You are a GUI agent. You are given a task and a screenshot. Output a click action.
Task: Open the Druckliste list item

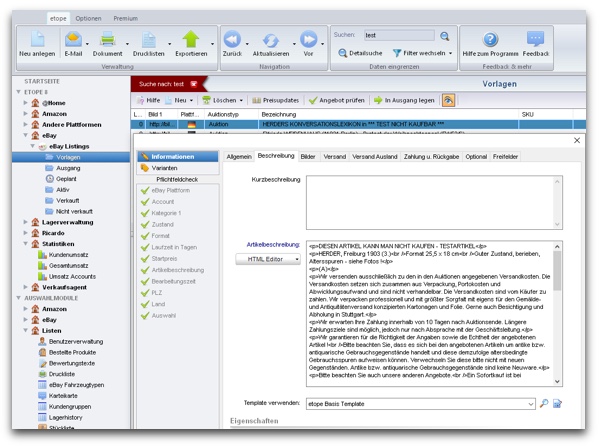coord(57,374)
